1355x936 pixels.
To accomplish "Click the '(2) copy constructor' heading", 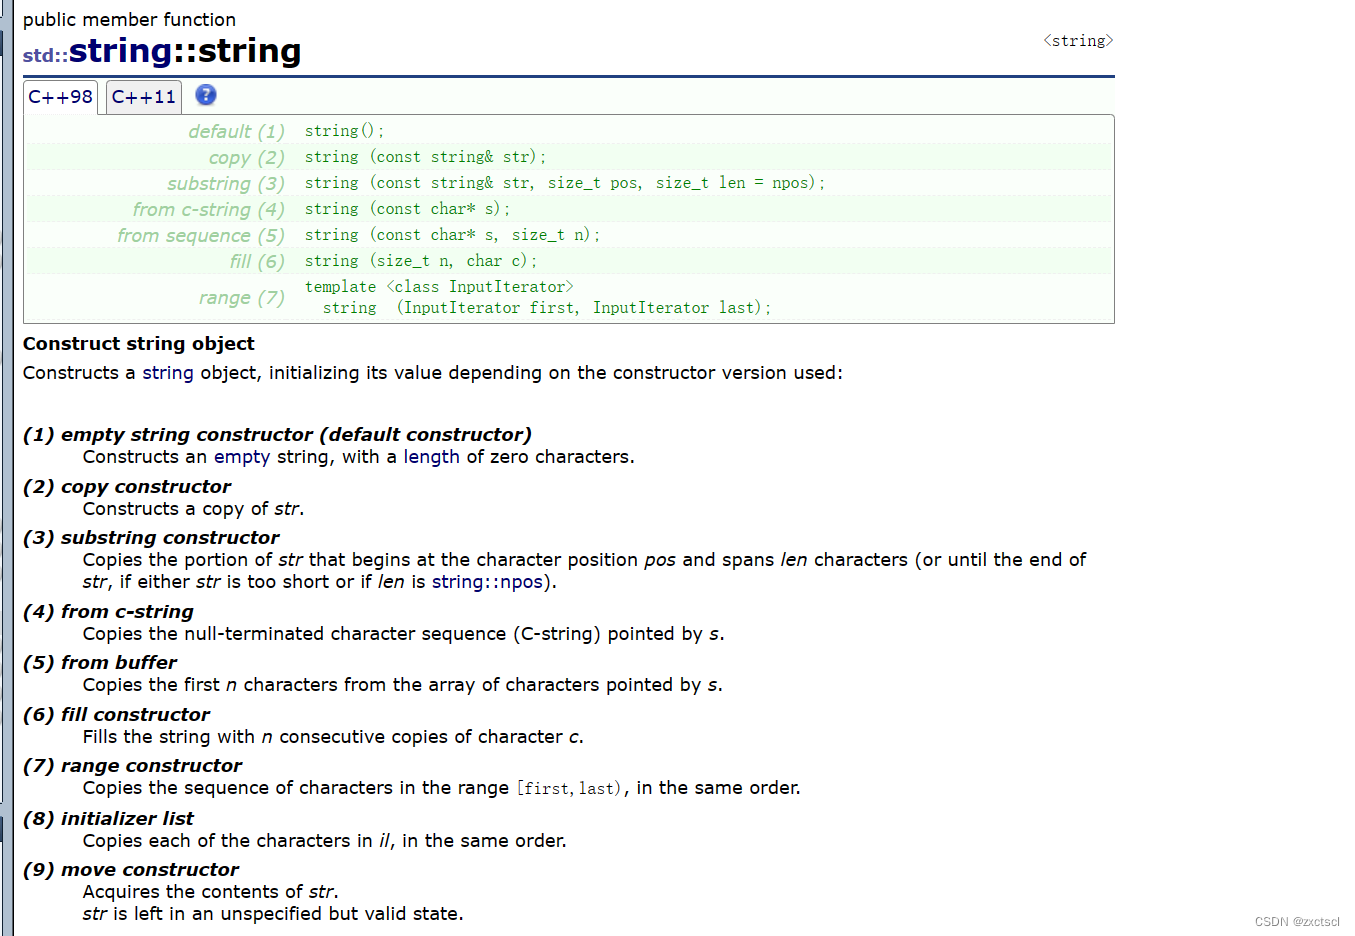I will point(127,487).
